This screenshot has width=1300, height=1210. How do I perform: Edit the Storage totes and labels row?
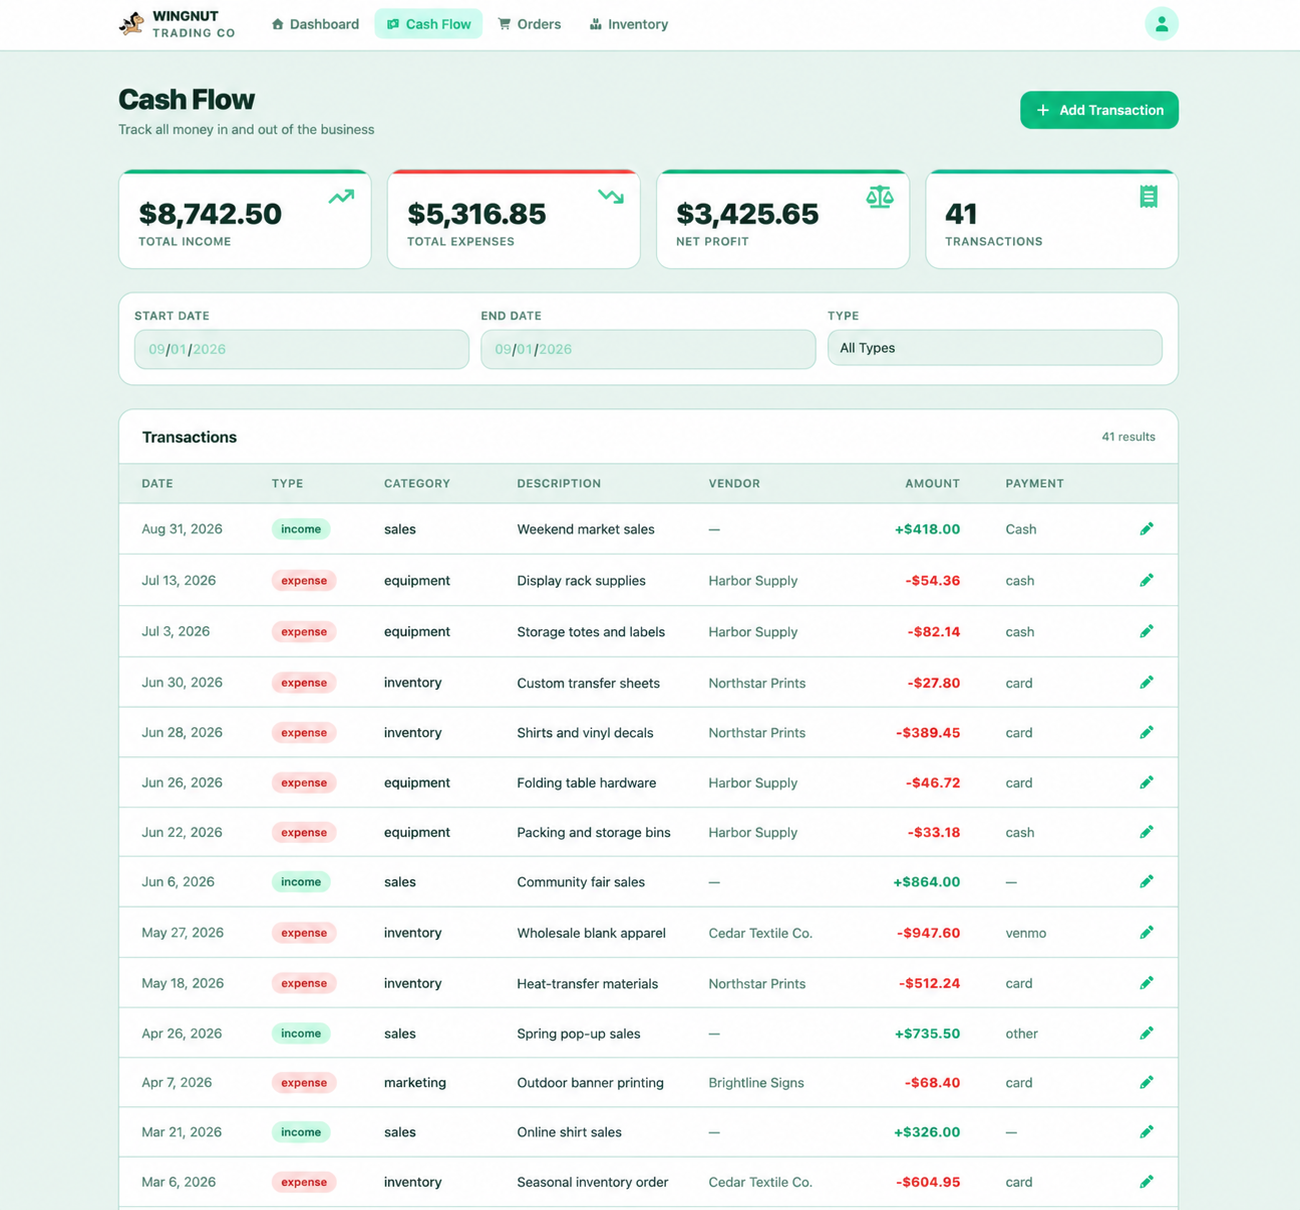coord(1146,631)
